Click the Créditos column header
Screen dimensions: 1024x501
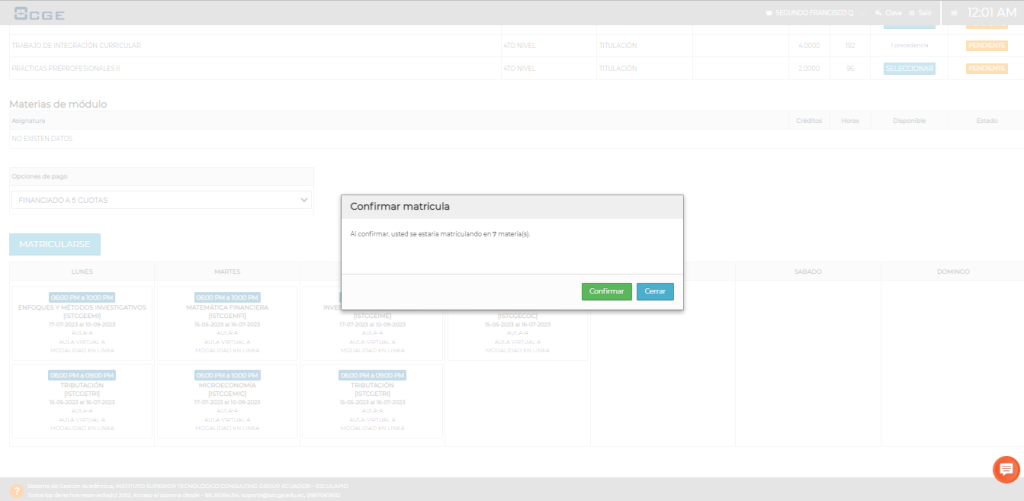[x=809, y=121]
